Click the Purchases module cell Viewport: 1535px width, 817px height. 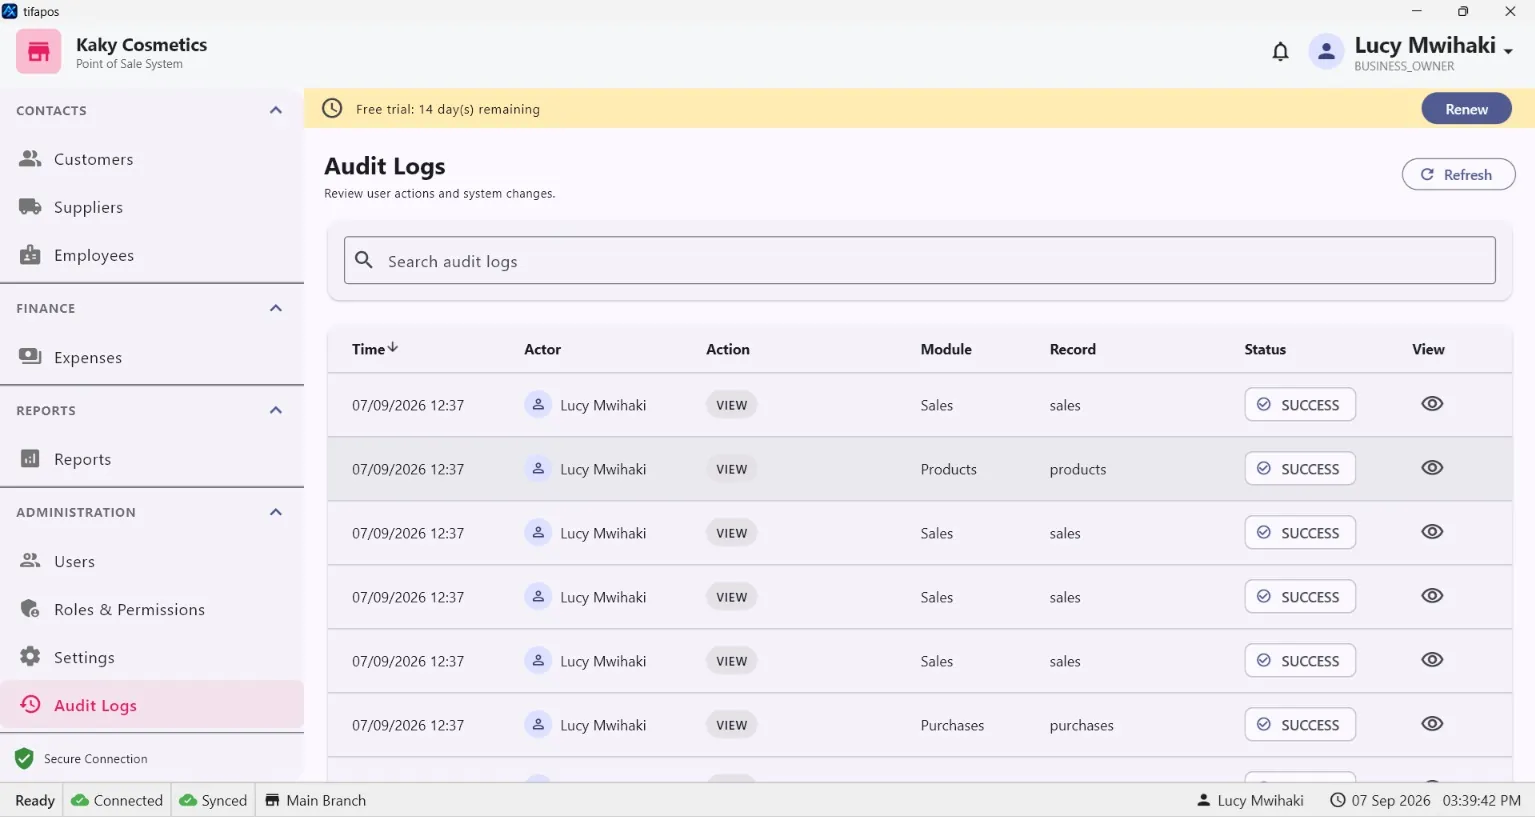tap(952, 725)
